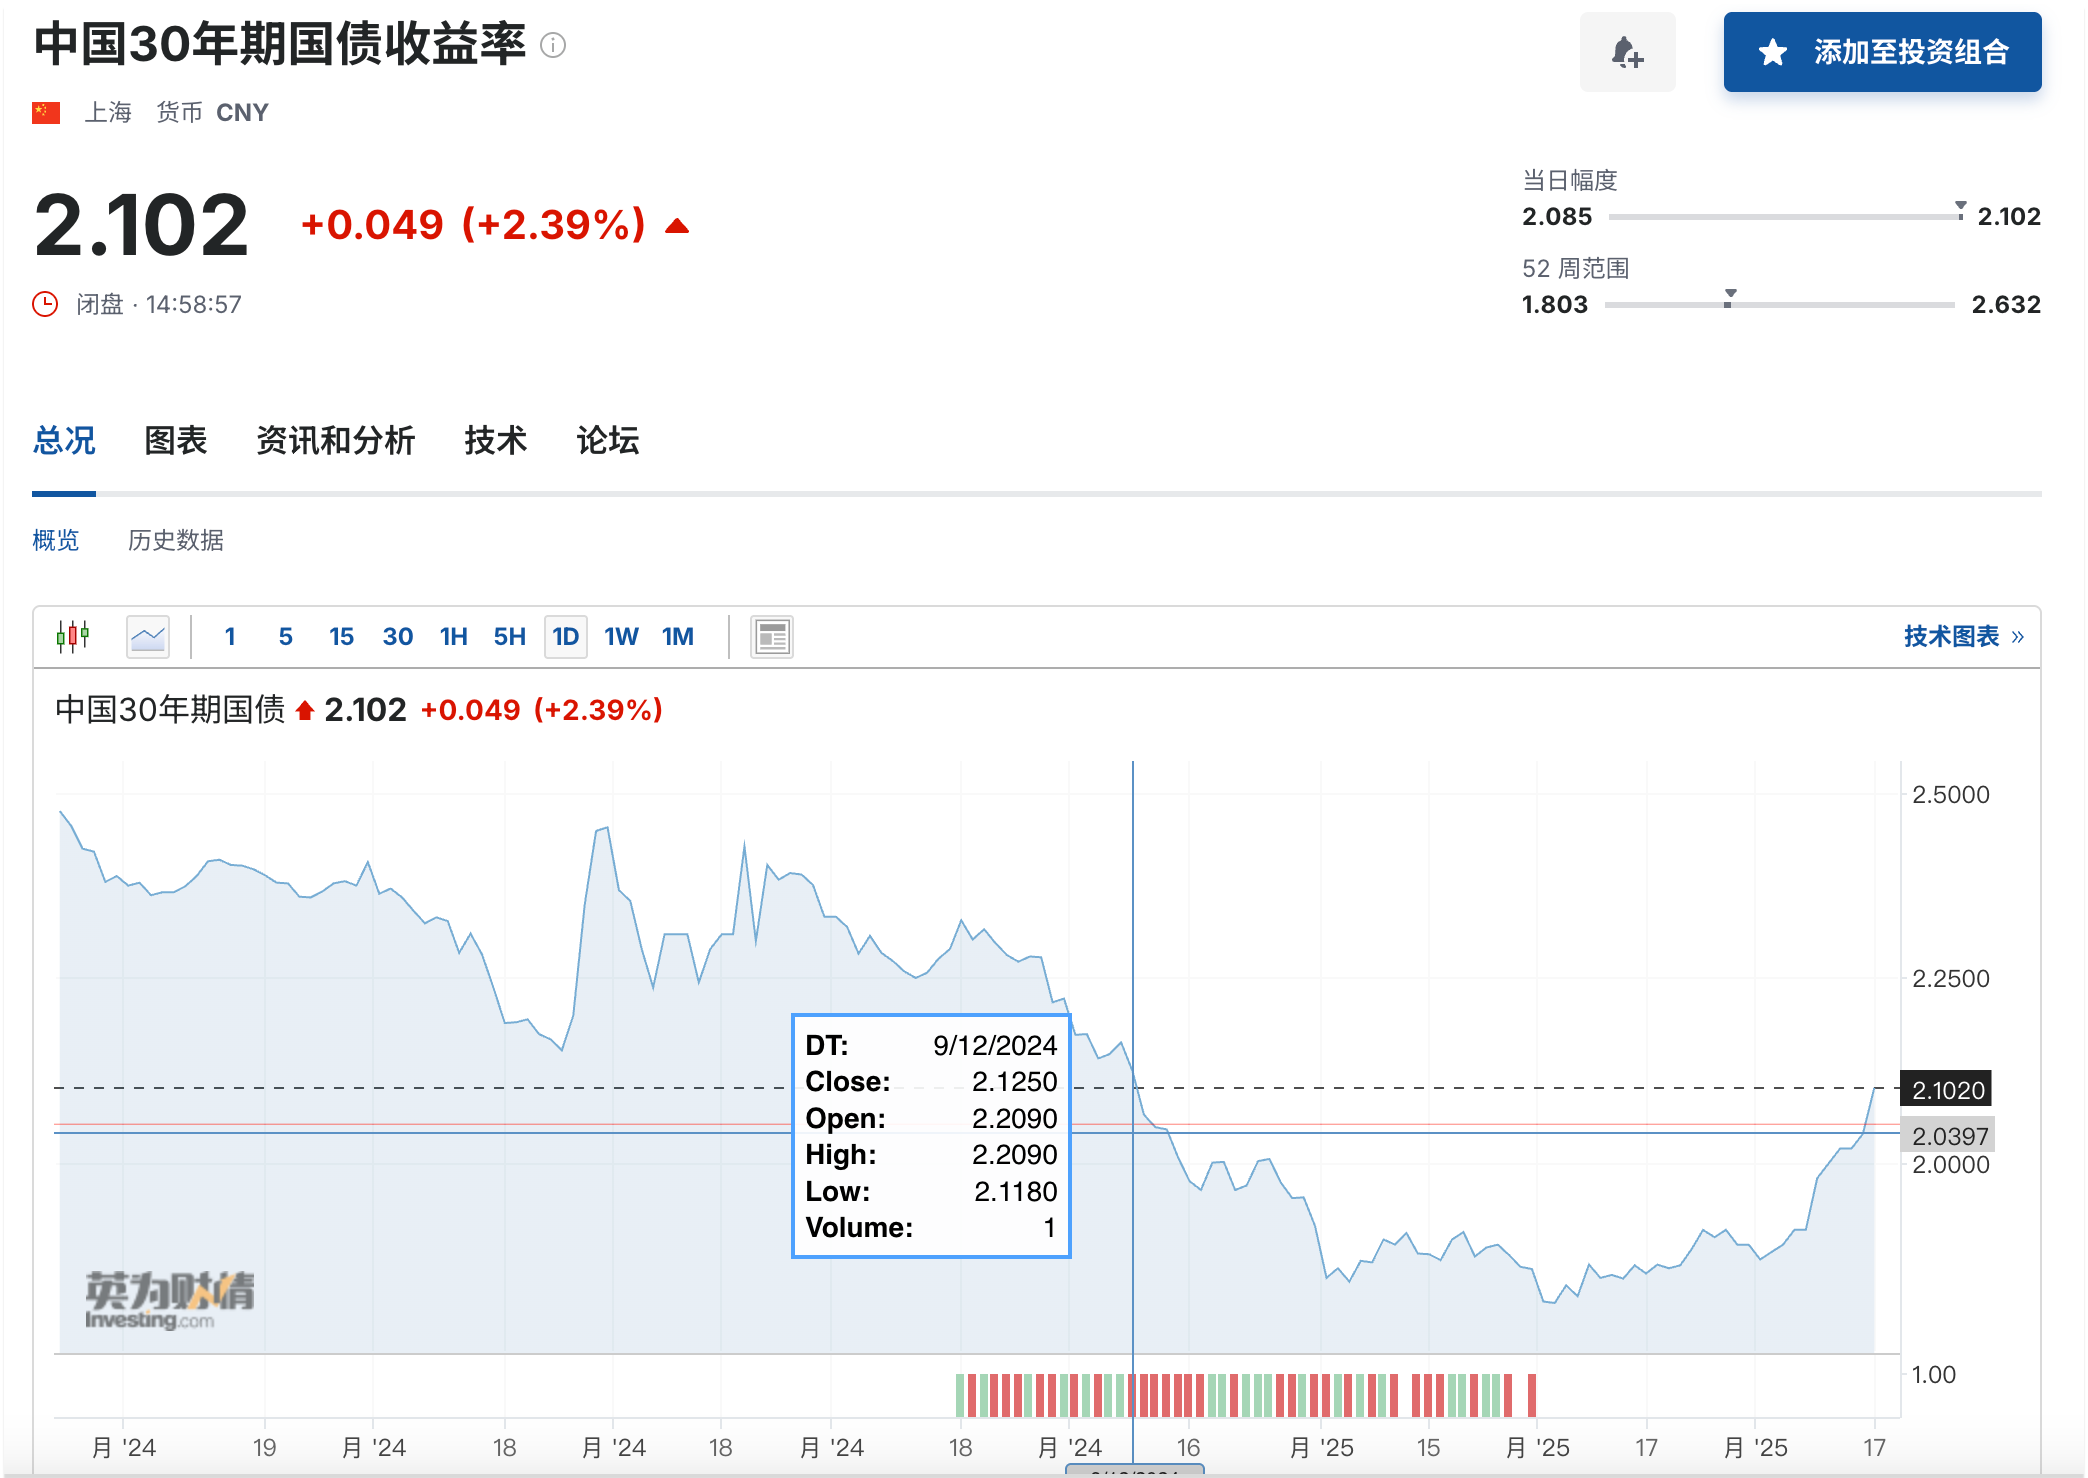Select the 1D chart interval
The width and height of the screenshot is (2088, 1478).
(x=565, y=636)
